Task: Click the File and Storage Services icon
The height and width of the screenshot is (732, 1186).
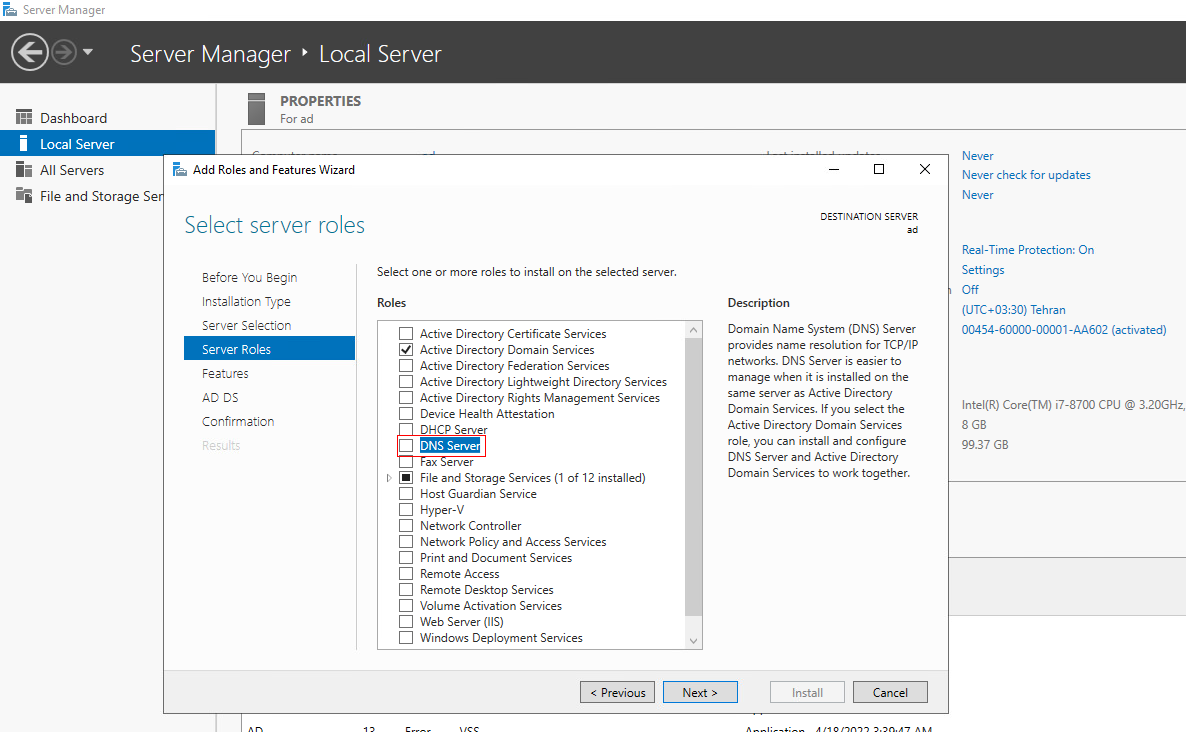Action: [24, 196]
